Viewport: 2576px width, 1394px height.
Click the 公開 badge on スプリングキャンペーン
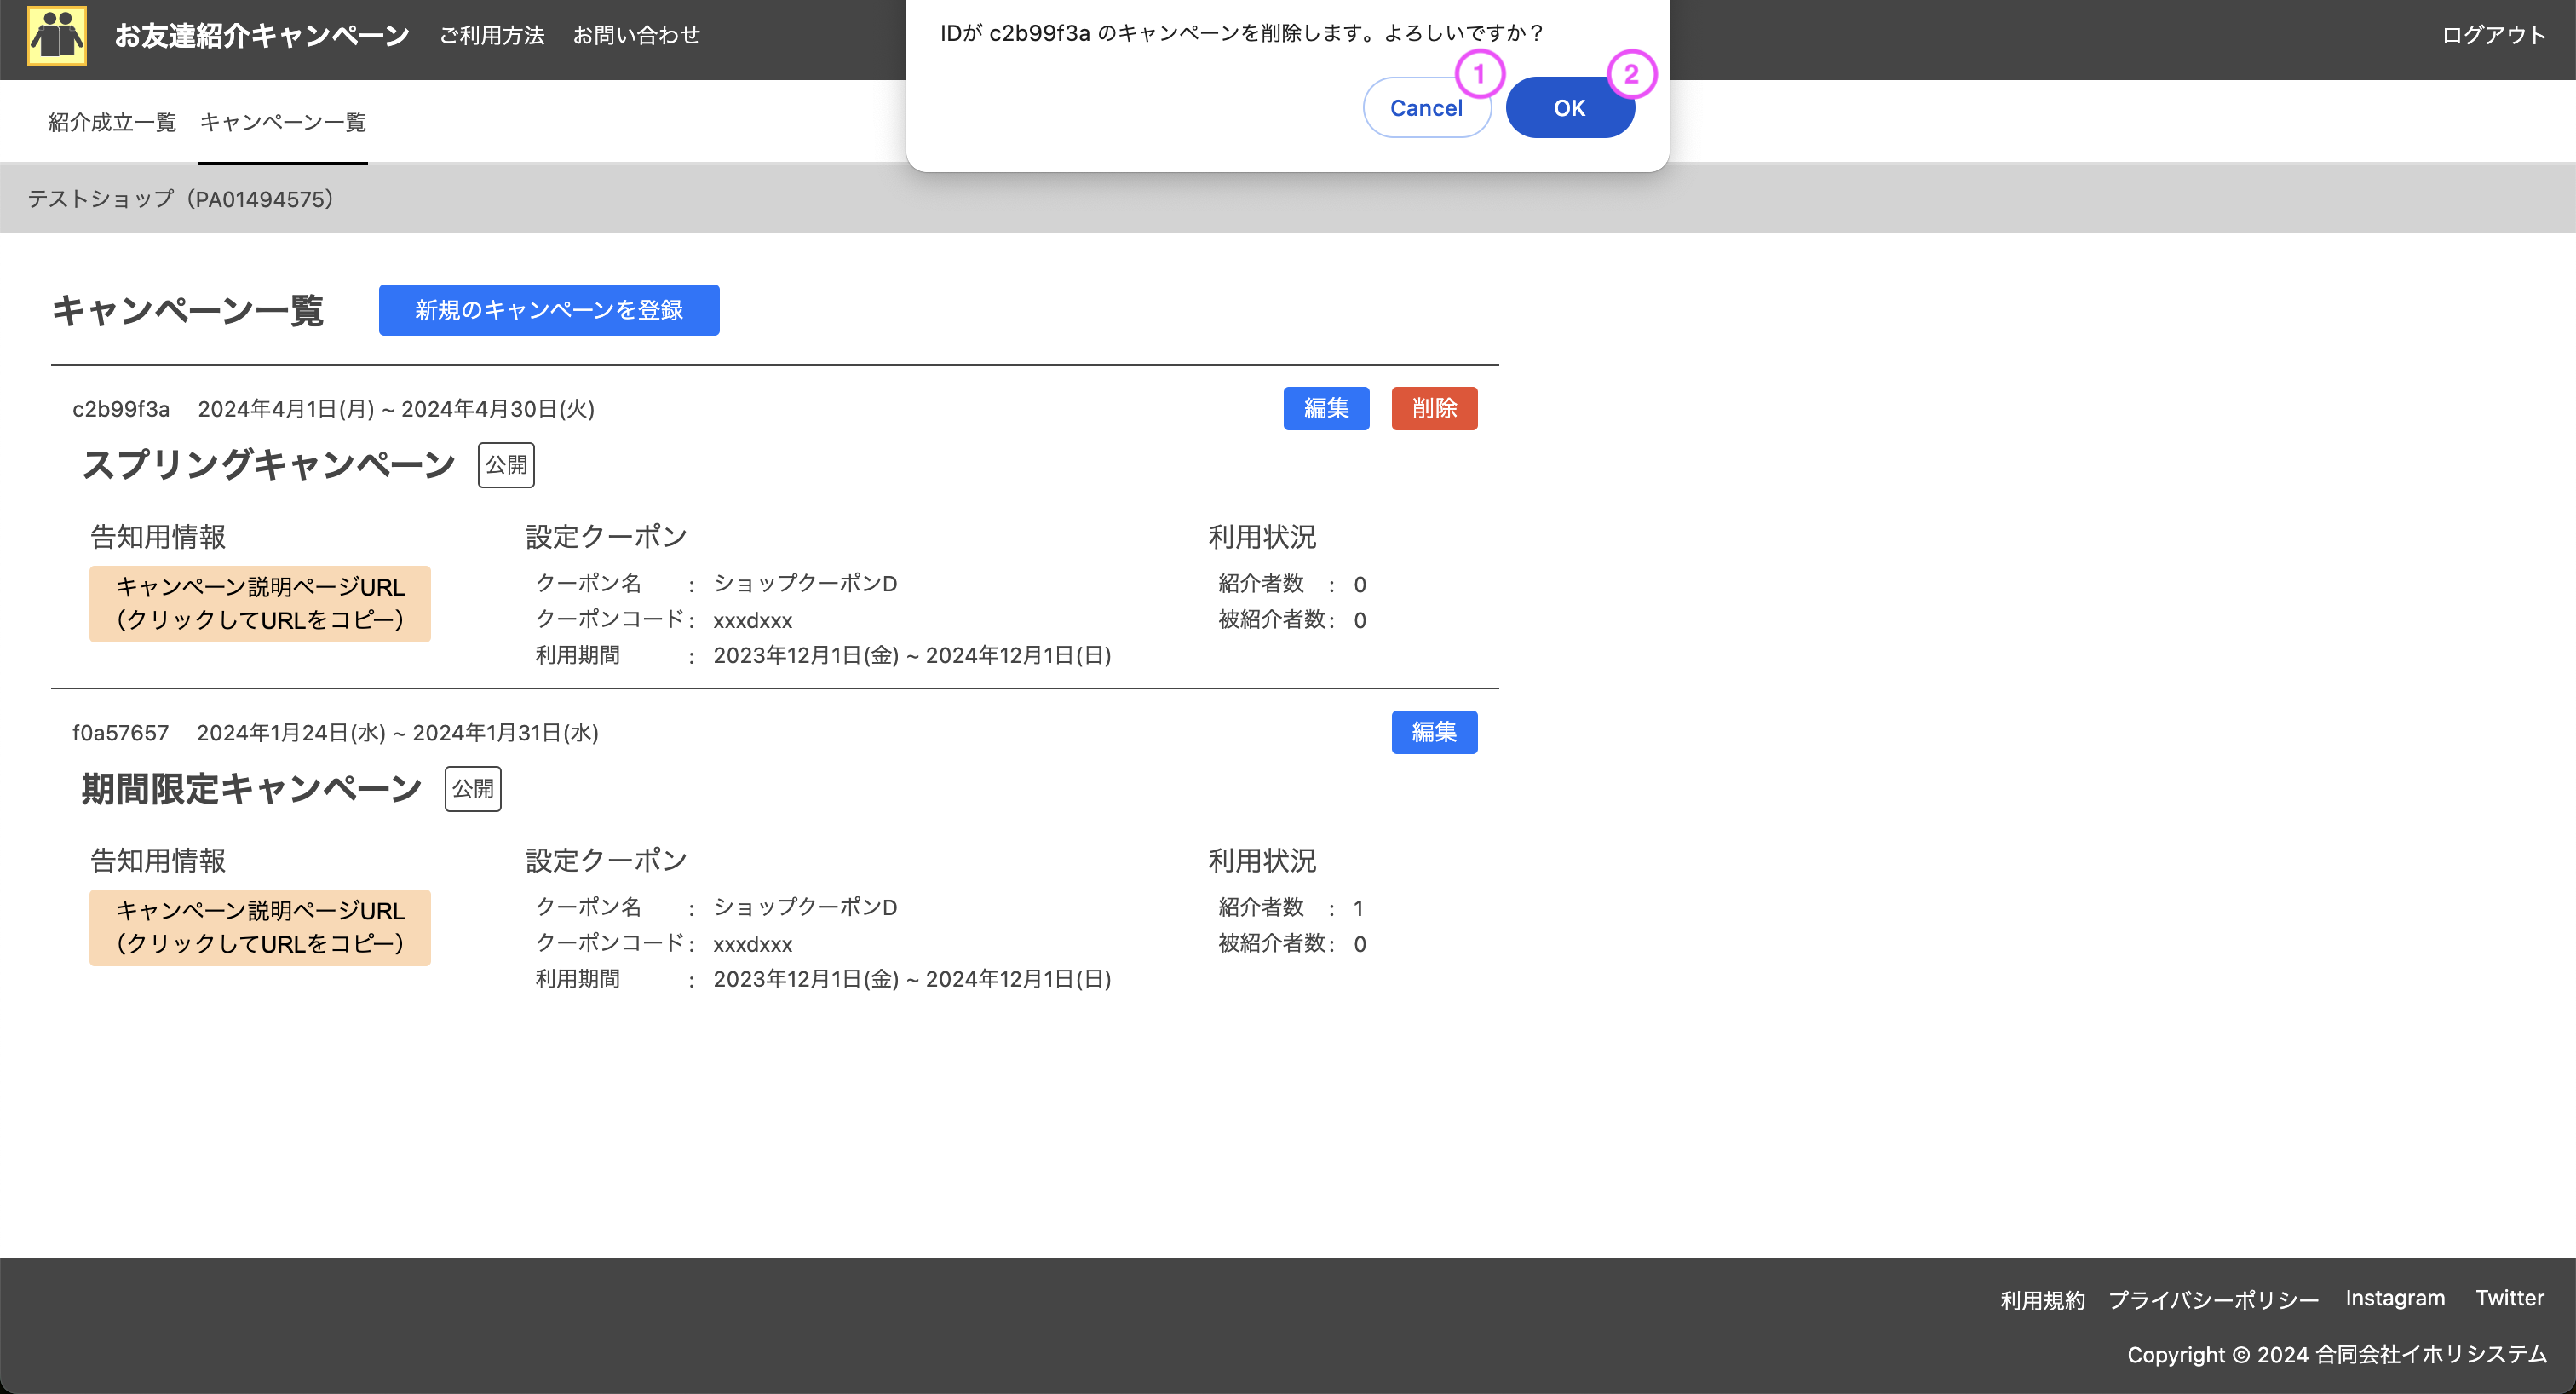(506, 465)
